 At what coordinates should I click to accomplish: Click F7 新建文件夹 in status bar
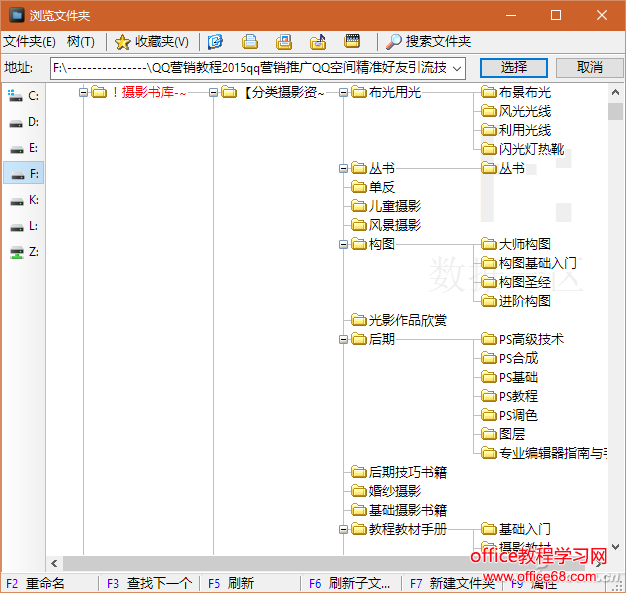[451, 583]
